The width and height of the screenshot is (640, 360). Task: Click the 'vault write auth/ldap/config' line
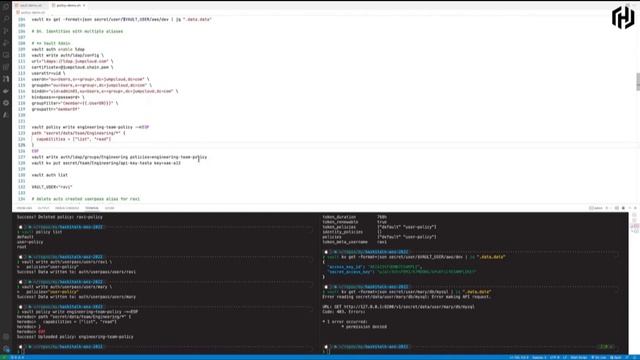(68, 55)
